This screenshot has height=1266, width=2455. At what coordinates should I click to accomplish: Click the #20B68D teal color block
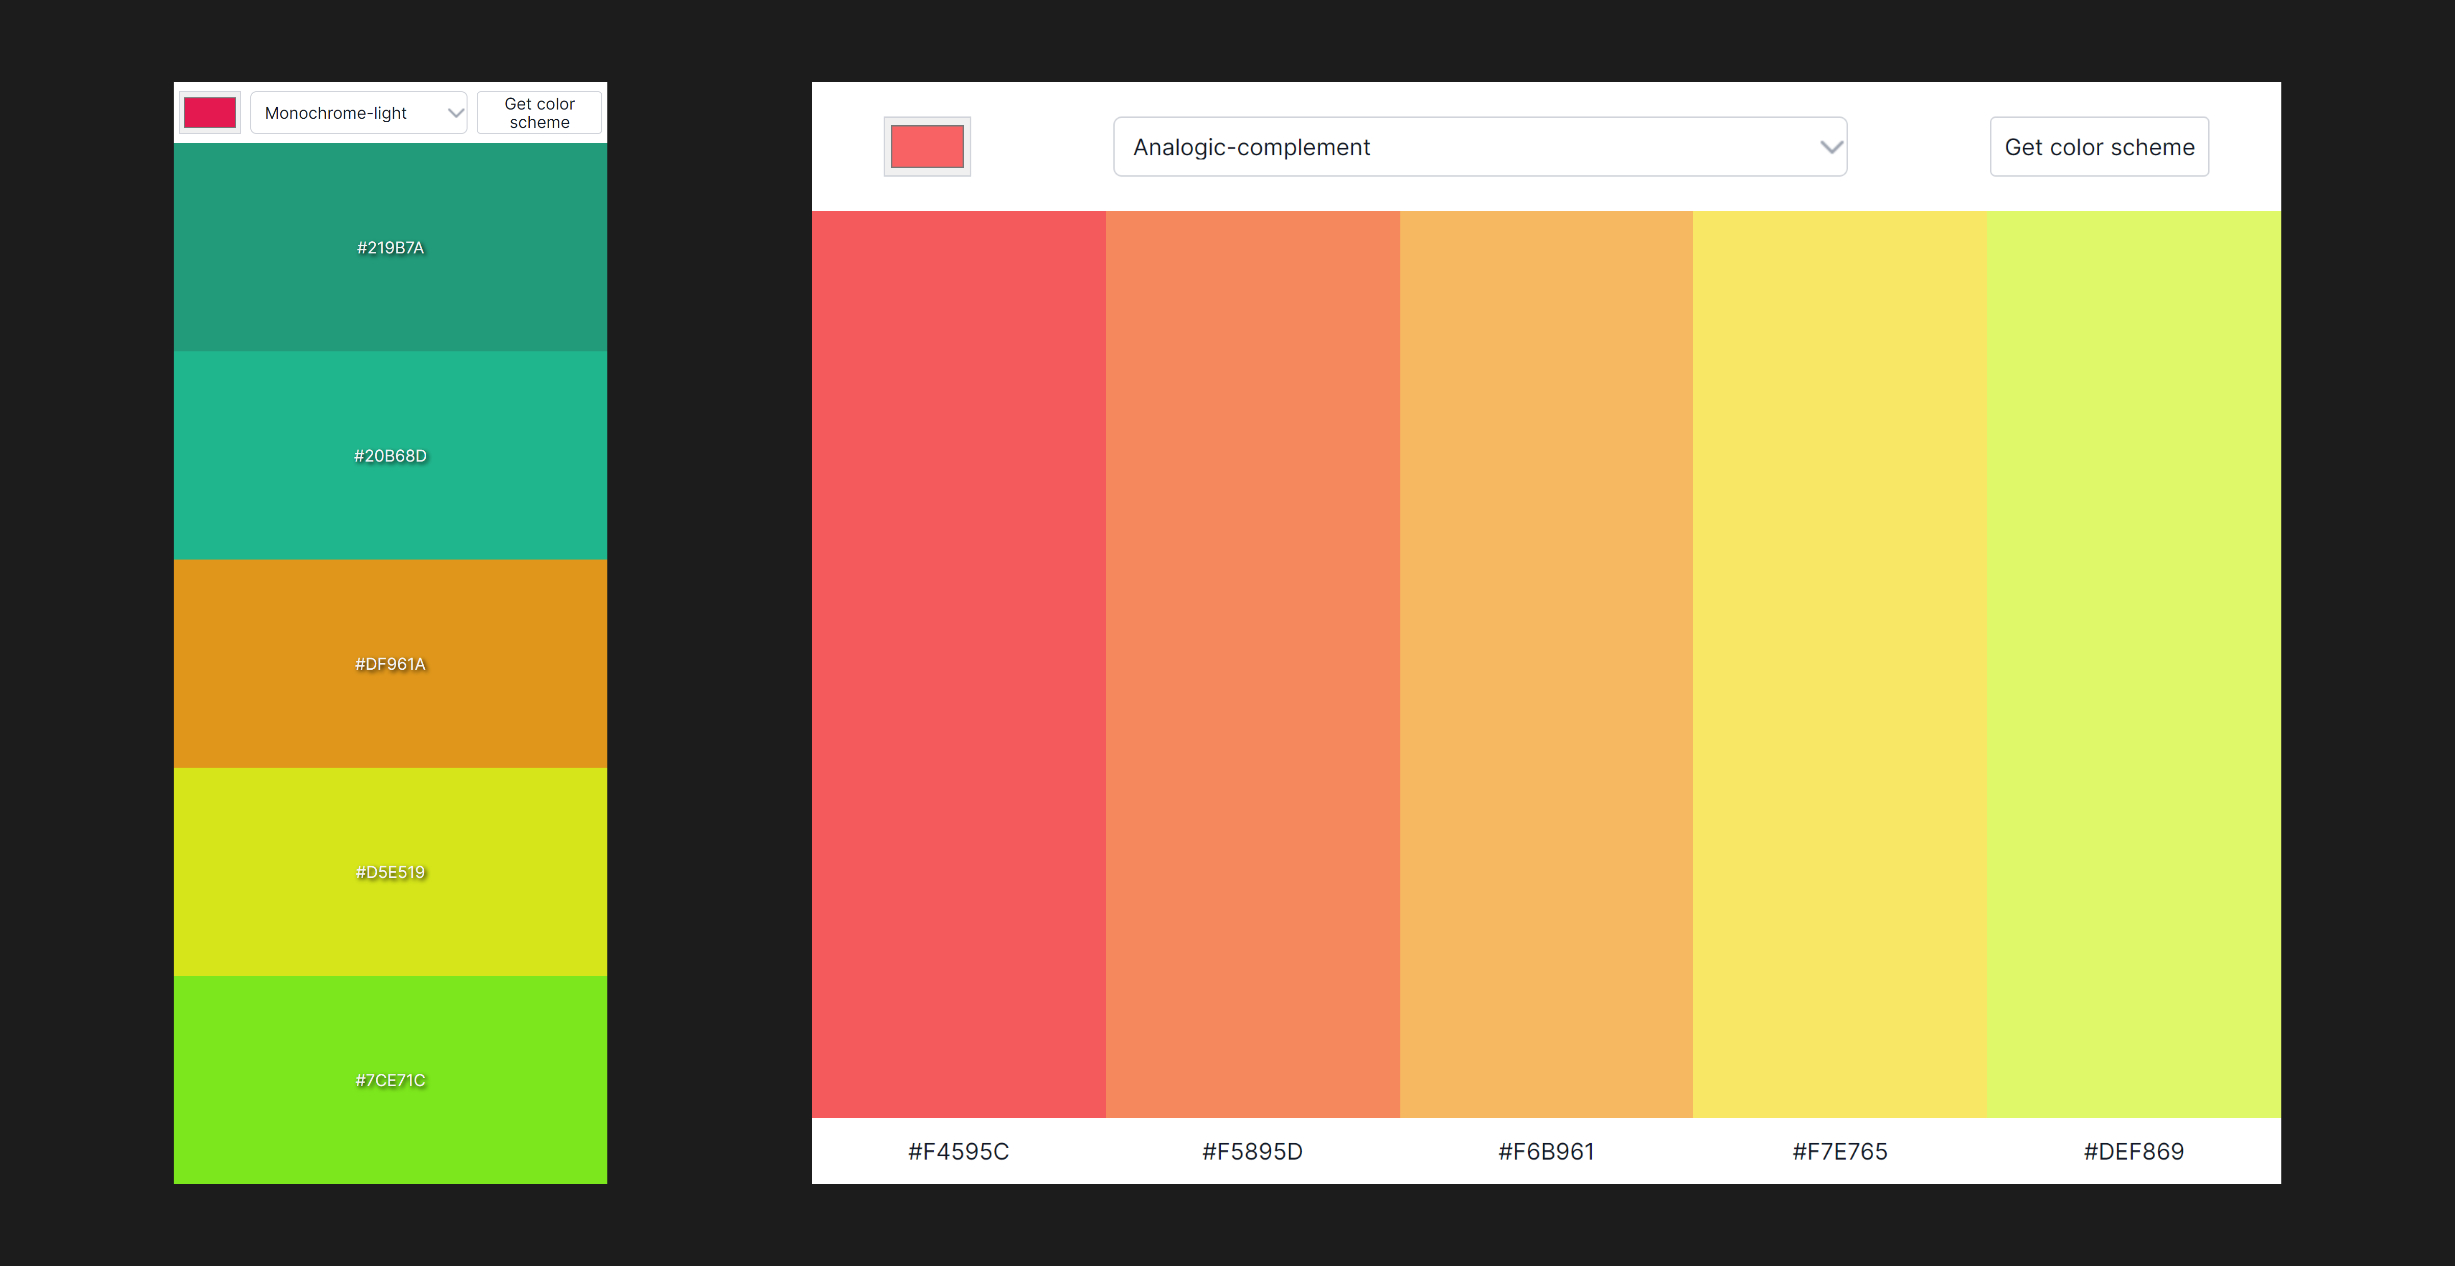point(390,455)
